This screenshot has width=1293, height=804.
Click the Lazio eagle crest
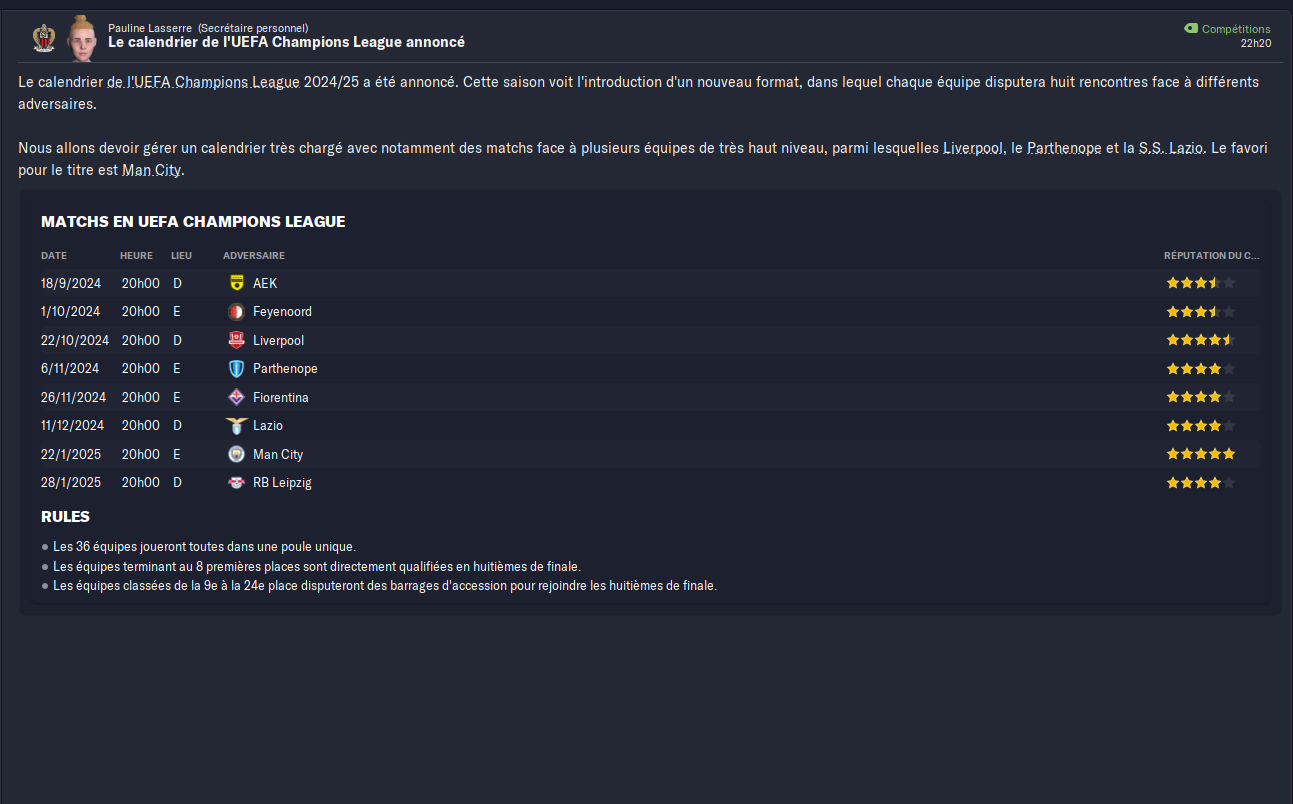236,426
